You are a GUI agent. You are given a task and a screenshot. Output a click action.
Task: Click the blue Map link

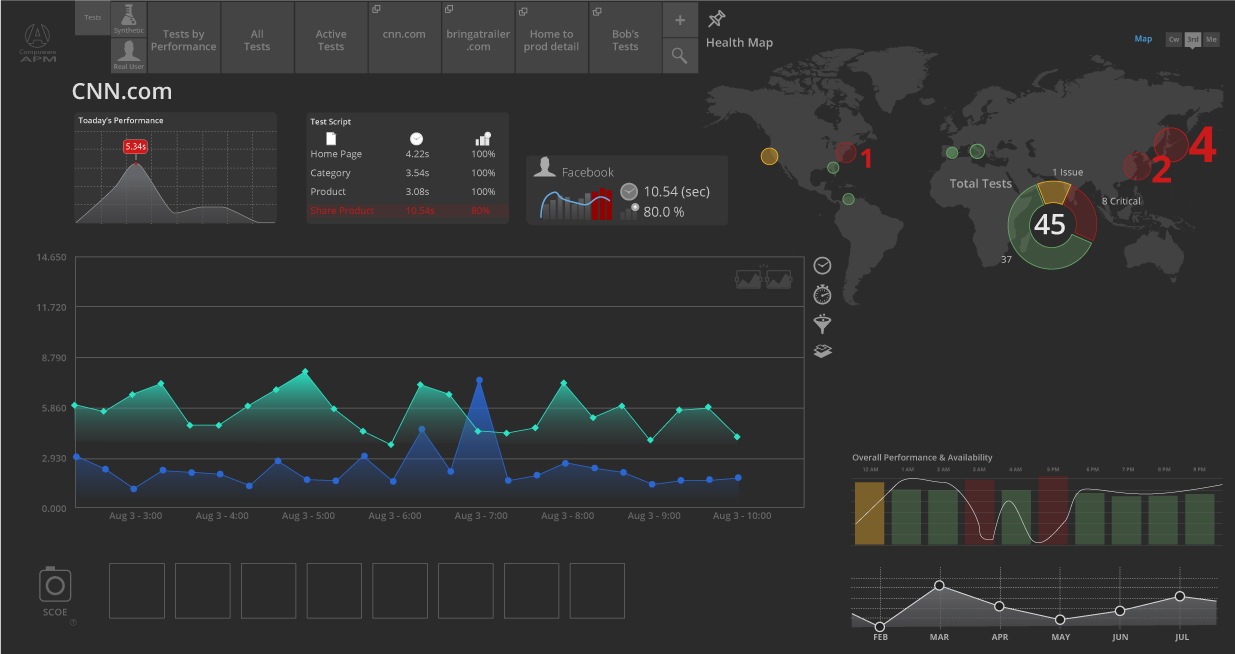pos(1143,39)
